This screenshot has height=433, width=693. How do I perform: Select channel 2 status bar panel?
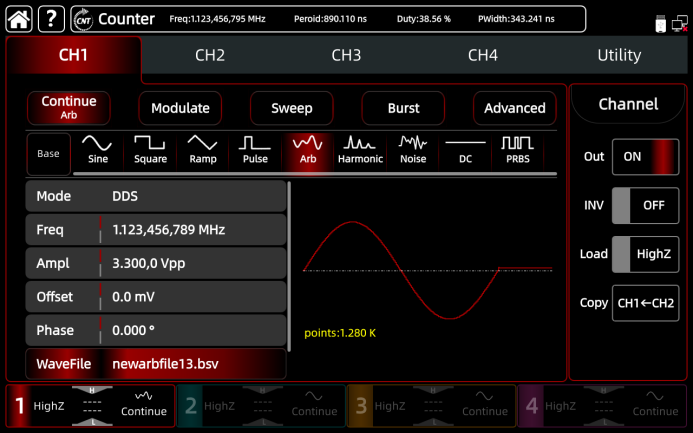click(261, 406)
